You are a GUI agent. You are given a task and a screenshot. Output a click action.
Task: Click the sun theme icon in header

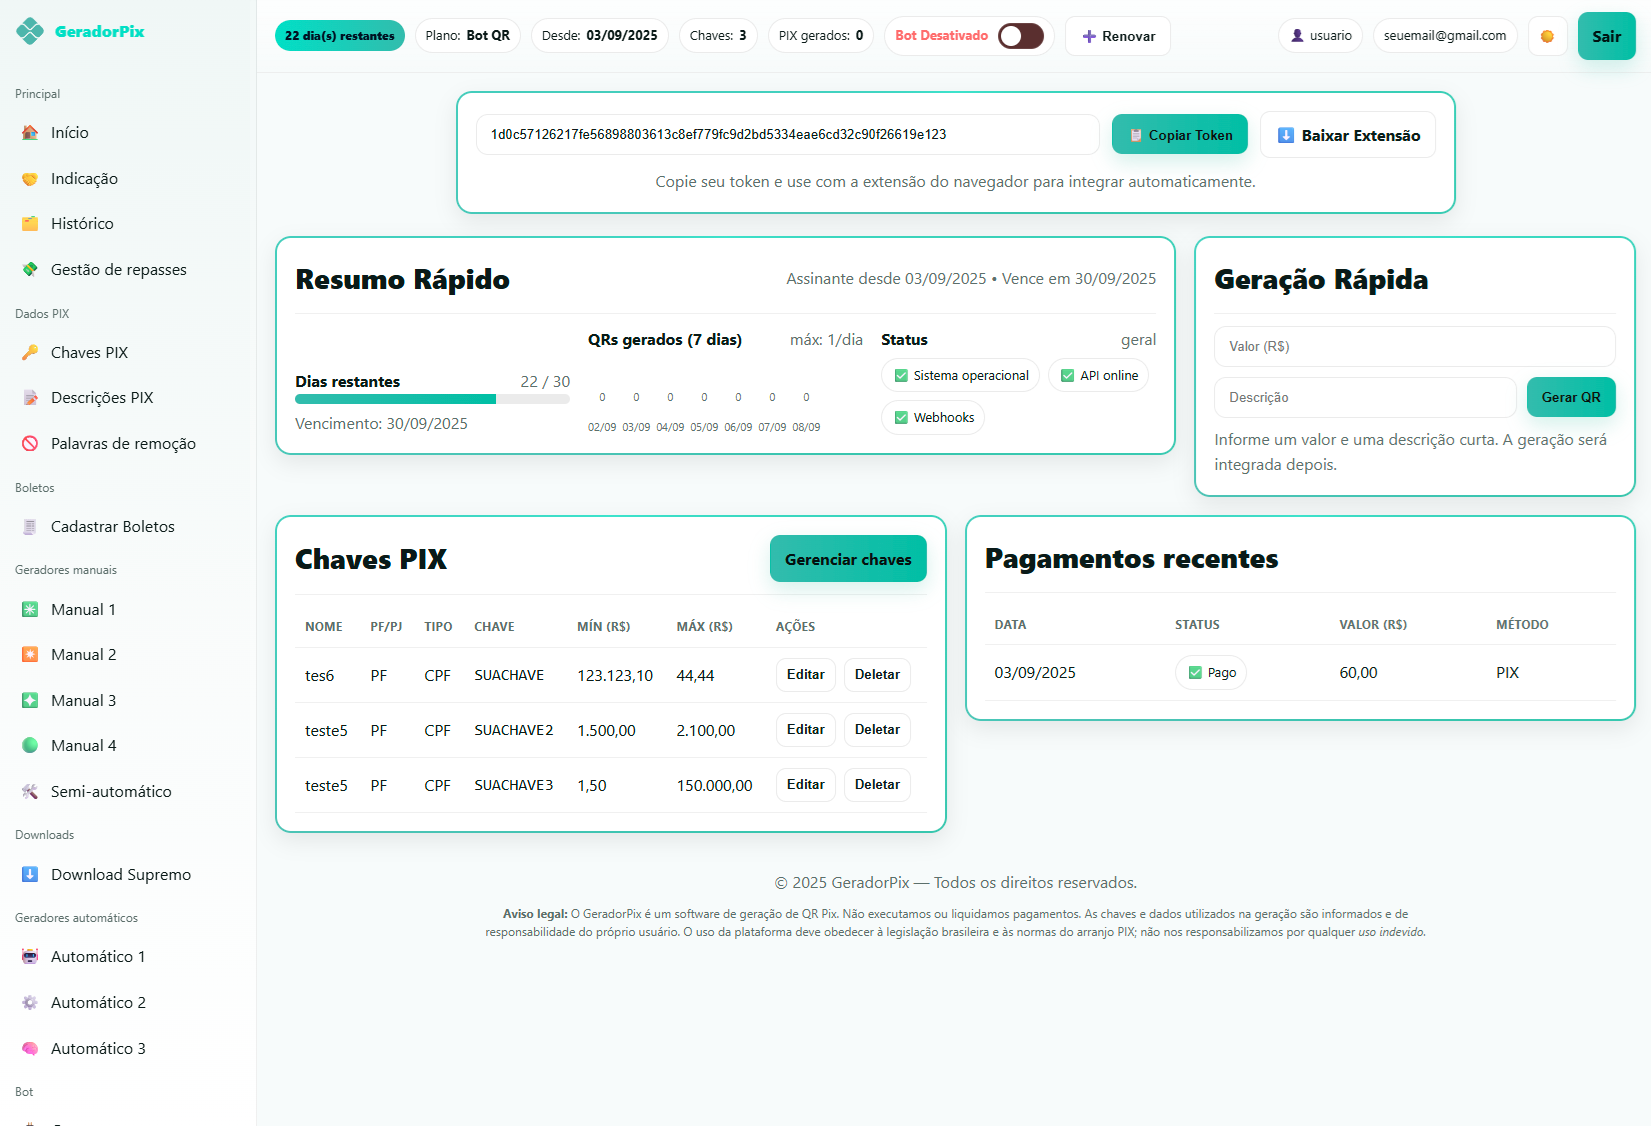pos(1547,36)
